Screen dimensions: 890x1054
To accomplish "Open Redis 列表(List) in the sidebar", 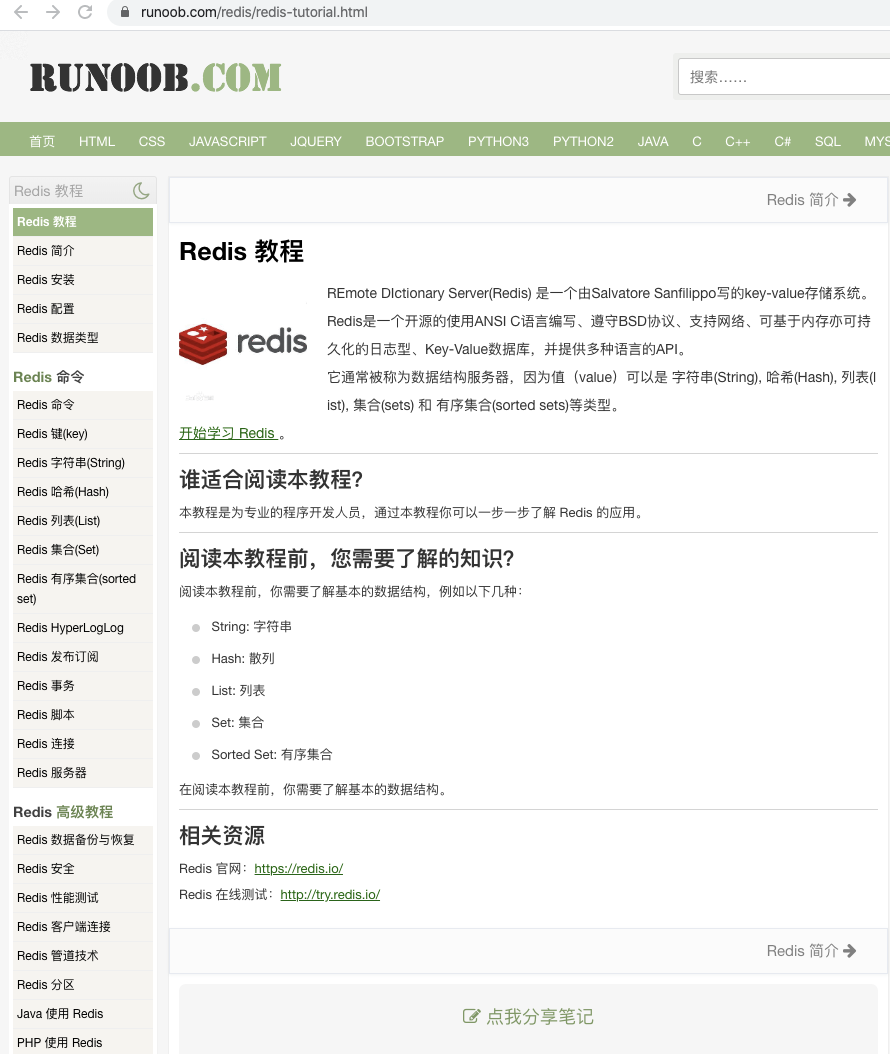I will click(x=83, y=520).
